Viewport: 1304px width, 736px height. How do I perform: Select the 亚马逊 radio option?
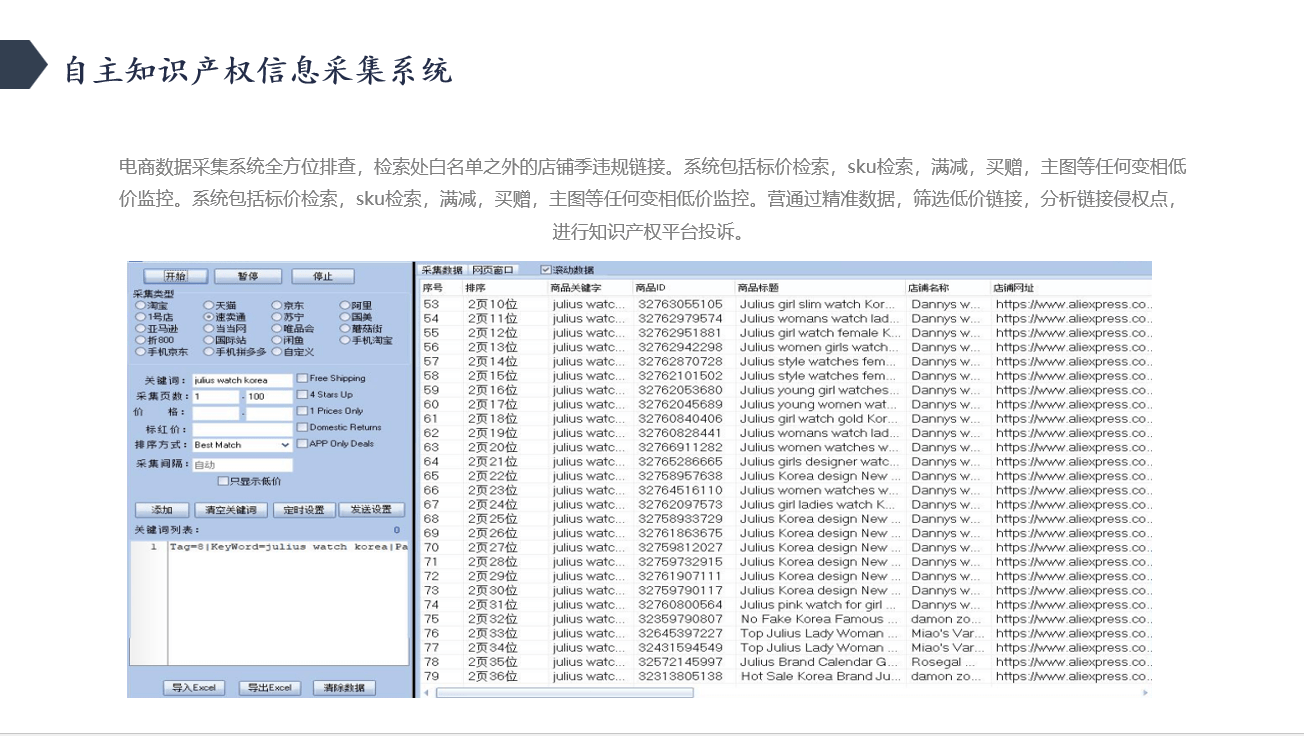140,328
